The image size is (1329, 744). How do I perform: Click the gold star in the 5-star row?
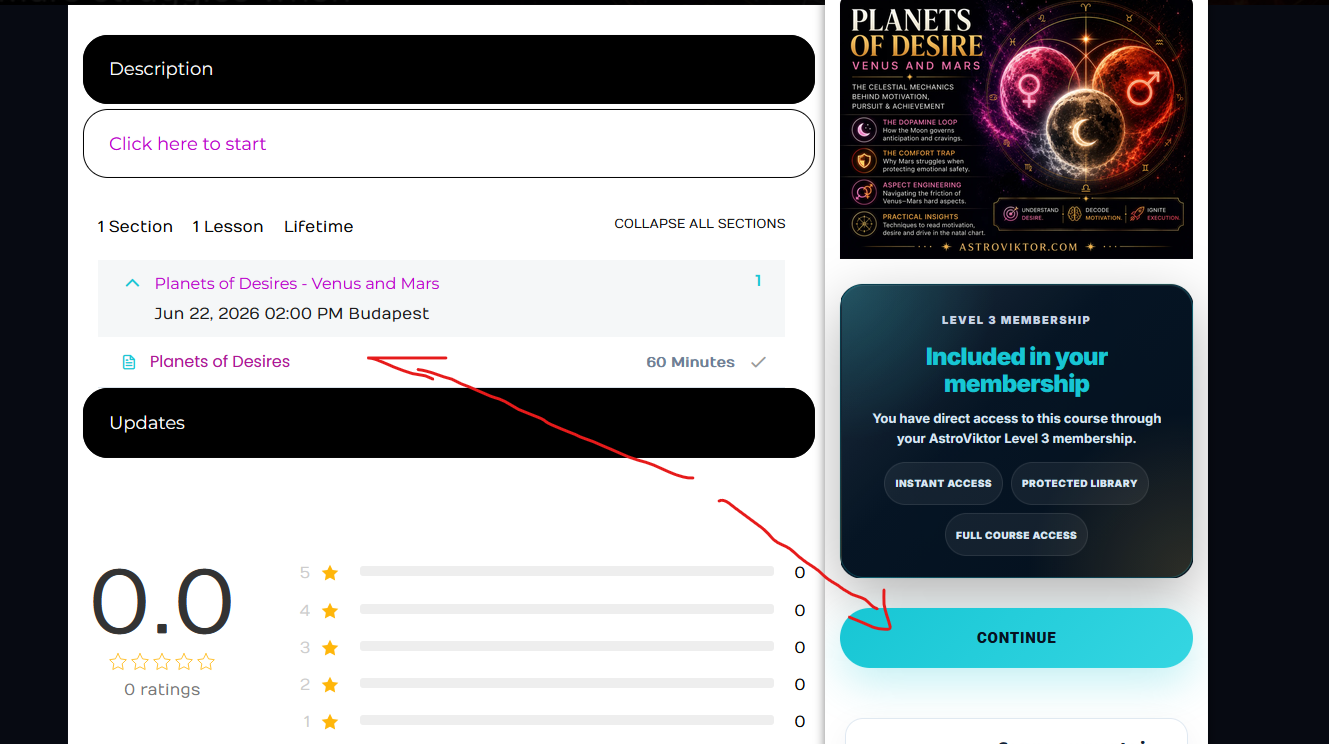[330, 573]
